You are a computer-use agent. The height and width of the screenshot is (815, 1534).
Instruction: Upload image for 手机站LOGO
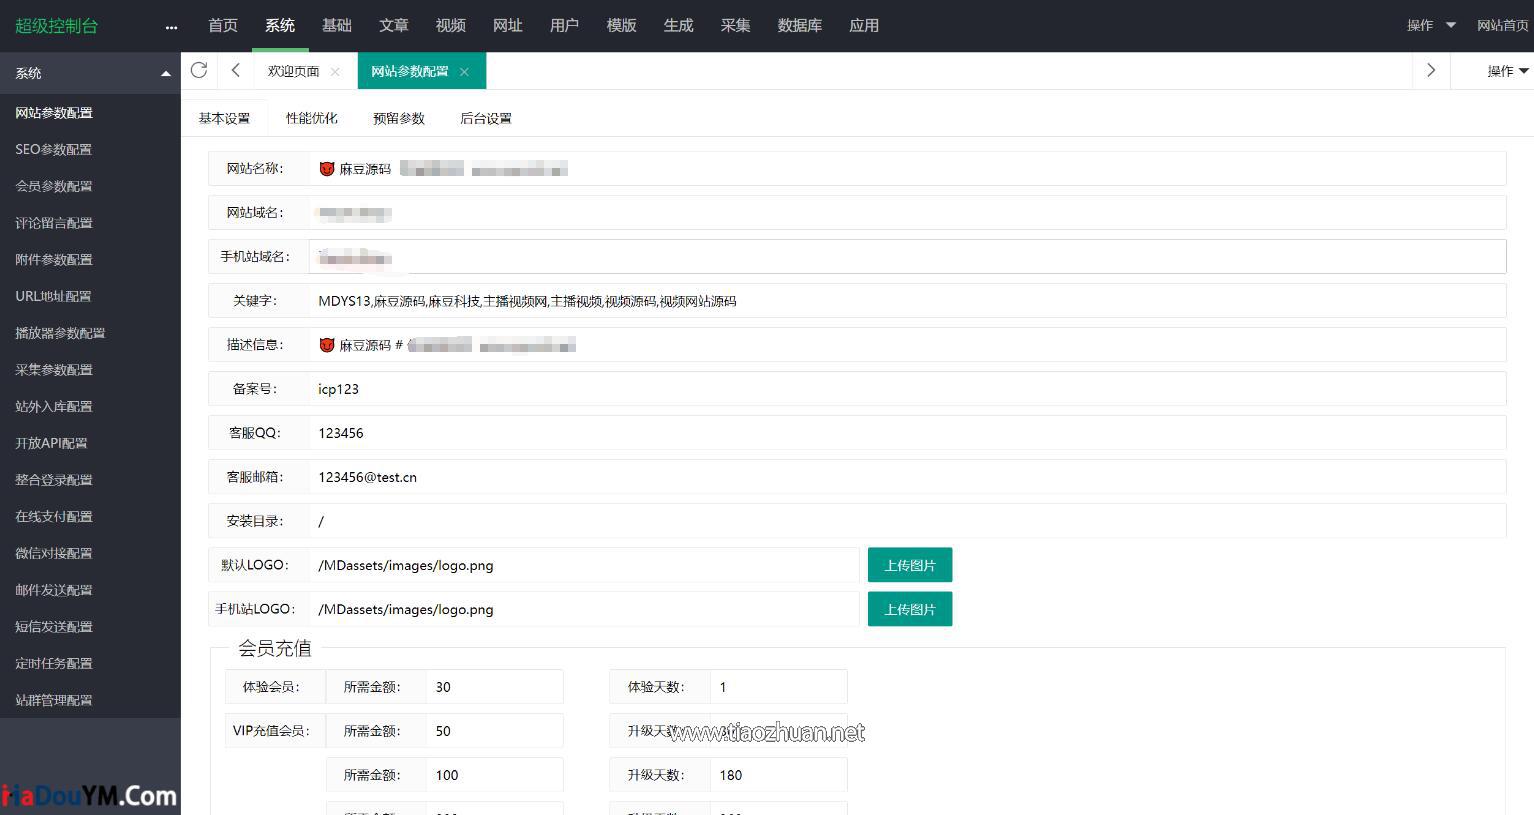[910, 609]
